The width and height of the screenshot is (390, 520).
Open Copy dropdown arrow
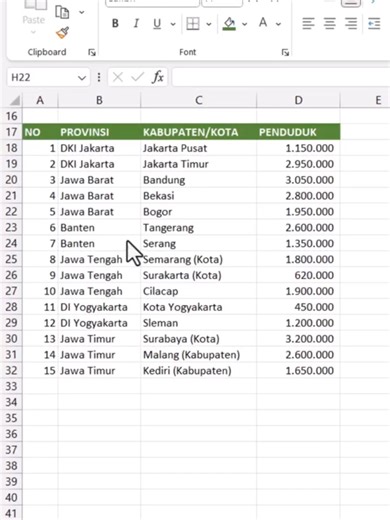pos(82,12)
